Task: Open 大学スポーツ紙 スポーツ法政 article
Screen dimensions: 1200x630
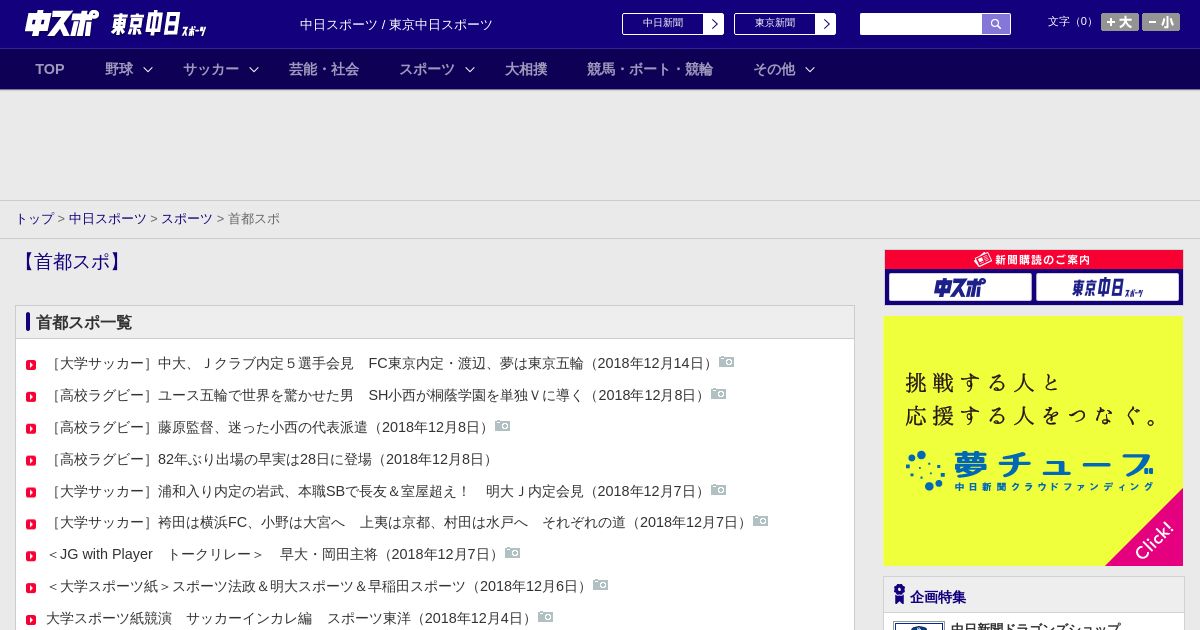Action: (319, 586)
